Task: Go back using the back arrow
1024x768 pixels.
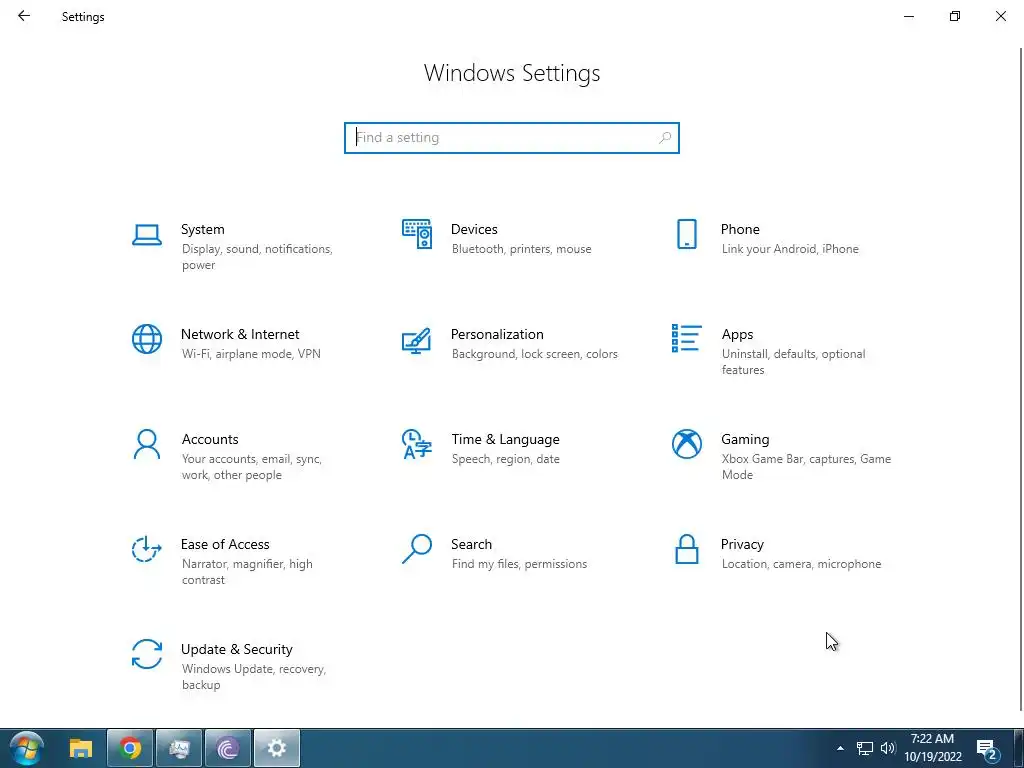Action: point(24,16)
